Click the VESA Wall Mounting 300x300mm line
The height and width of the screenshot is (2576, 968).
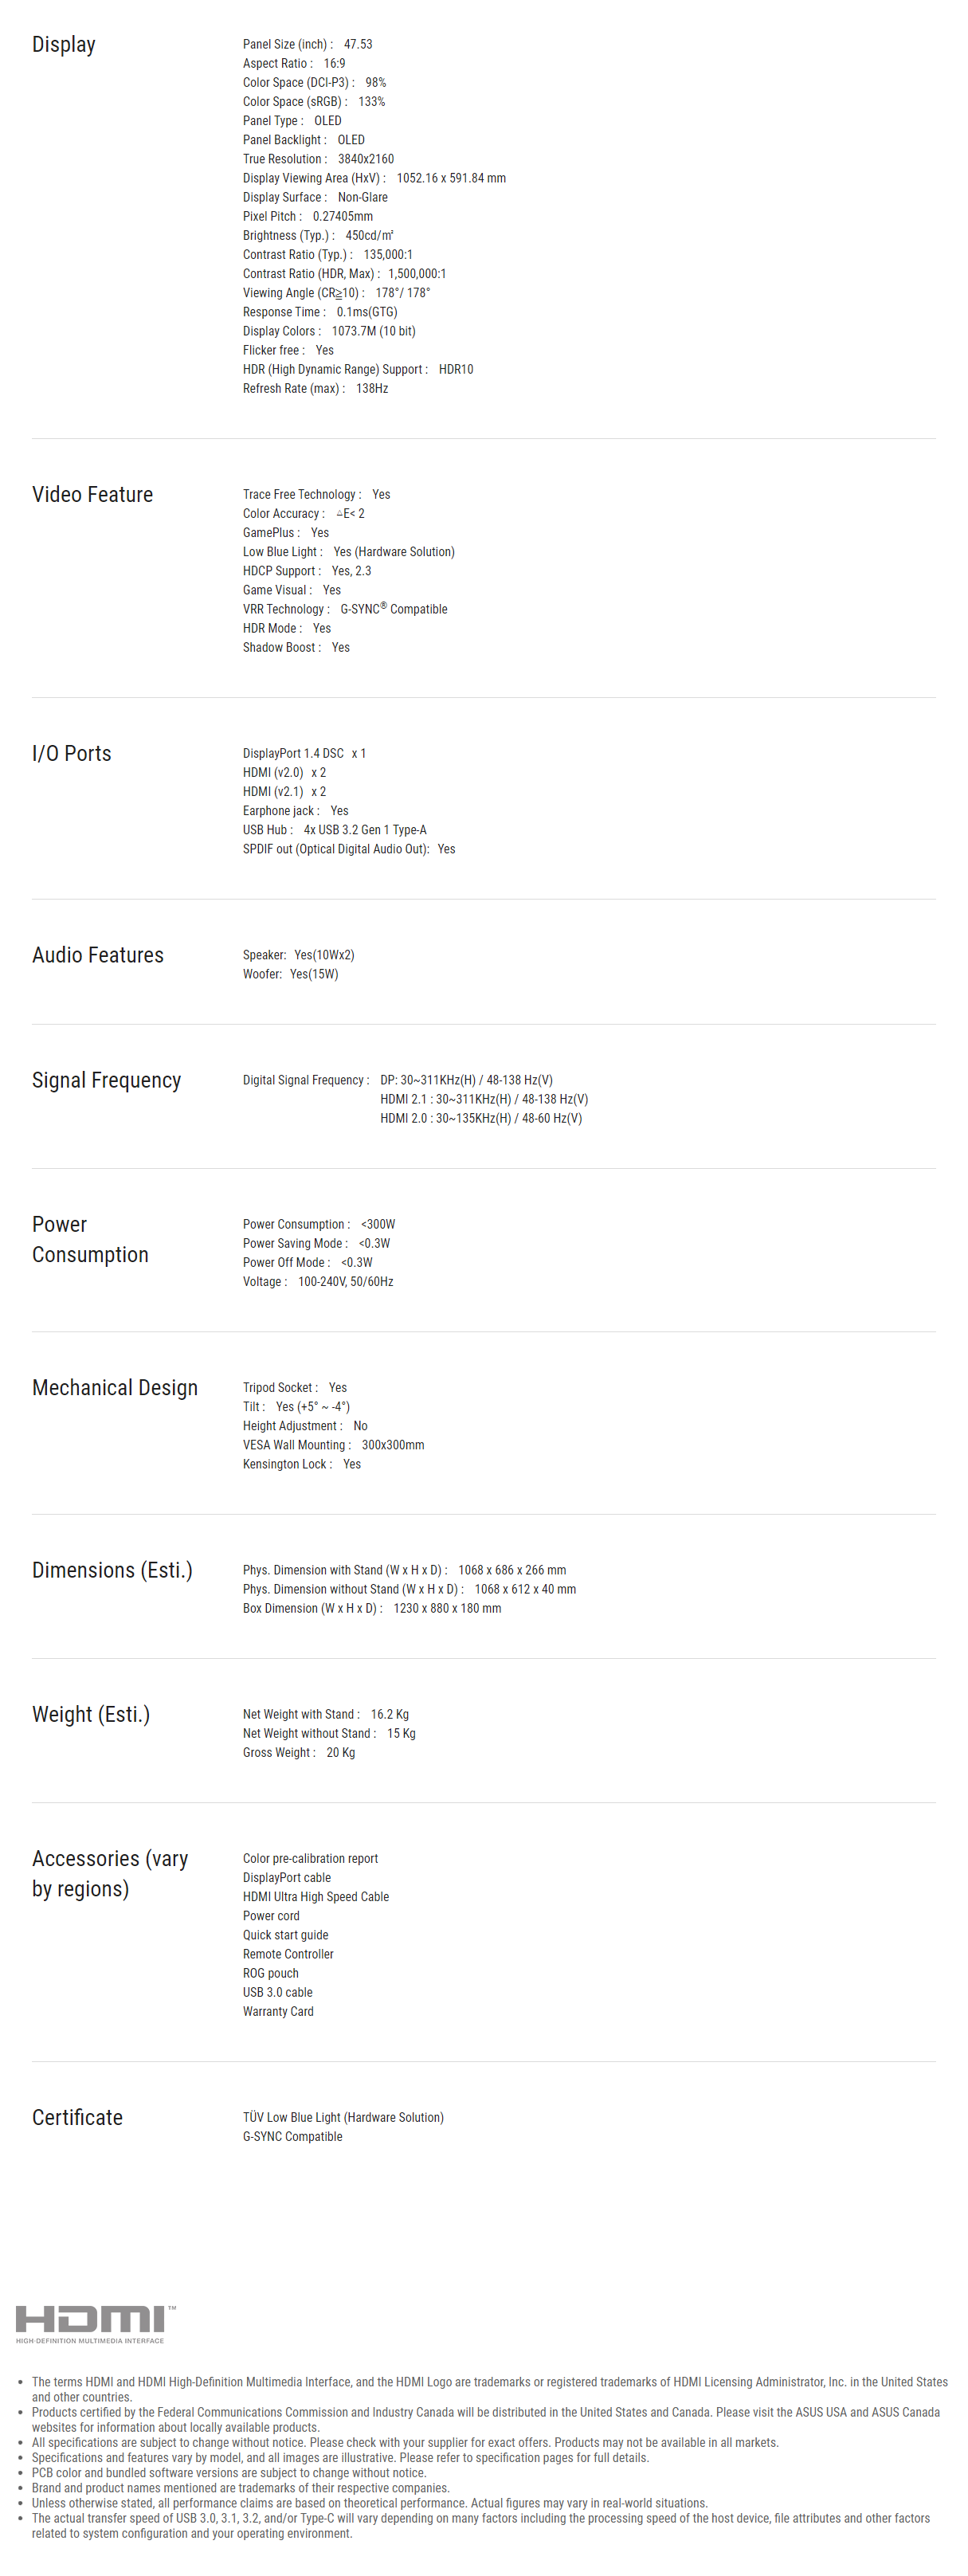(x=333, y=1445)
